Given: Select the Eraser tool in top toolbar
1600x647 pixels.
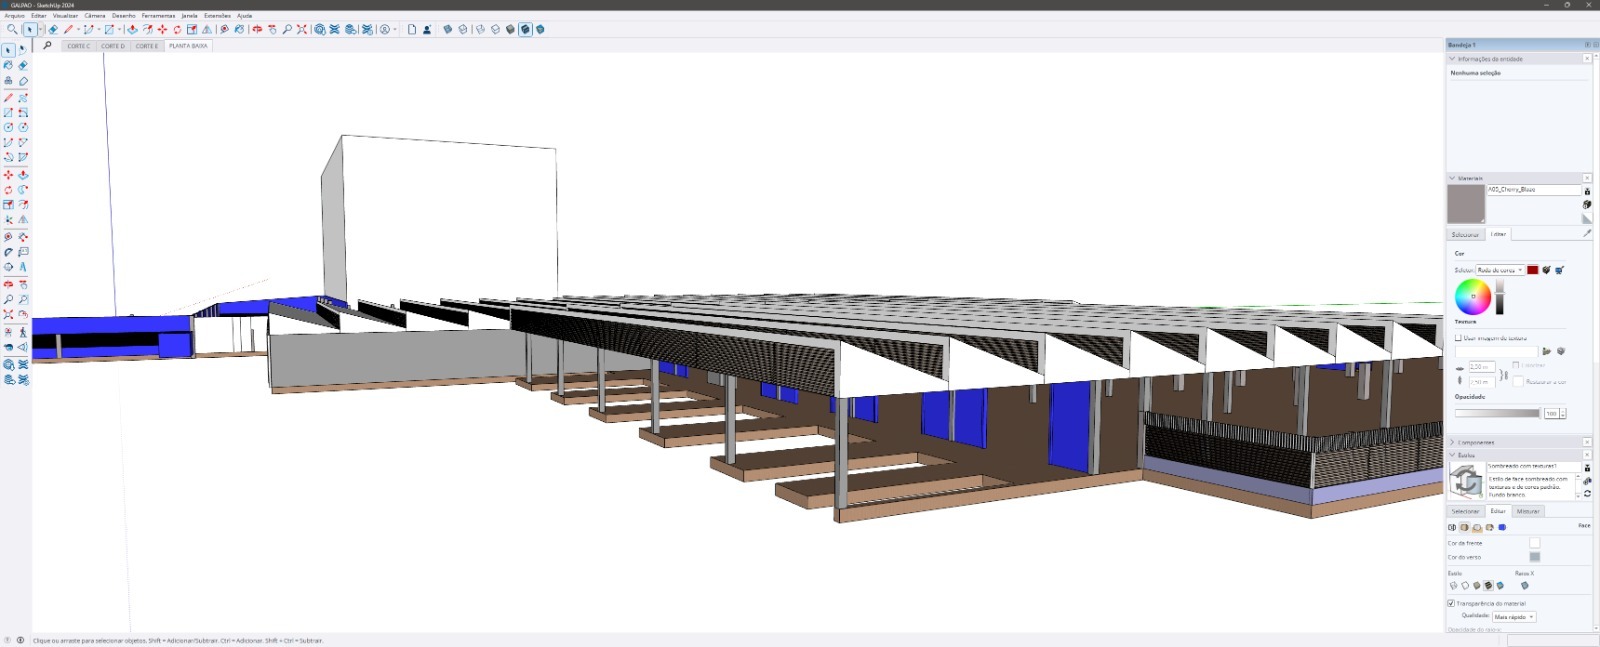Looking at the screenshot, I should (x=54, y=30).
